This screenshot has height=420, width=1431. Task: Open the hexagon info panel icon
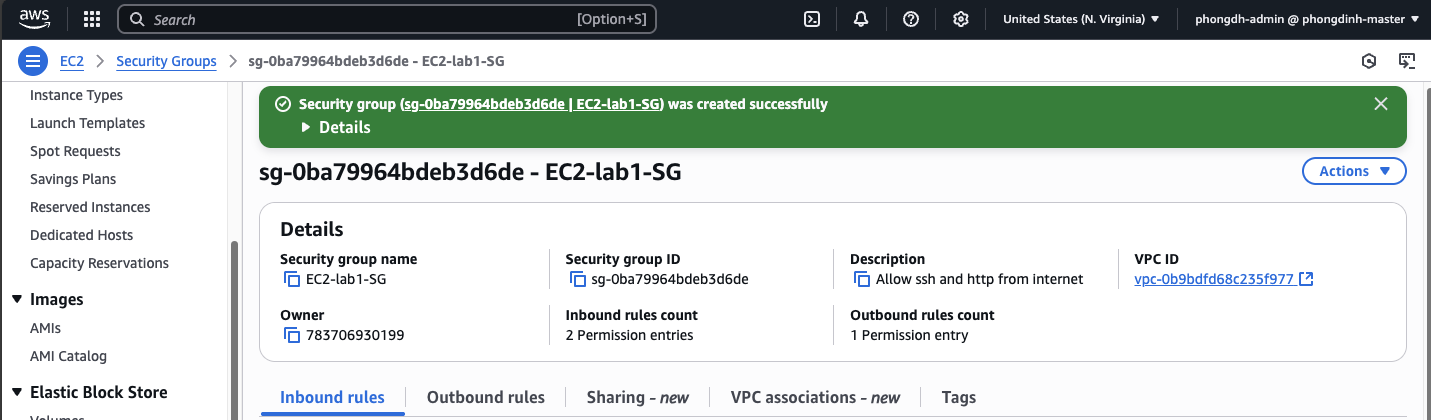point(1369,61)
